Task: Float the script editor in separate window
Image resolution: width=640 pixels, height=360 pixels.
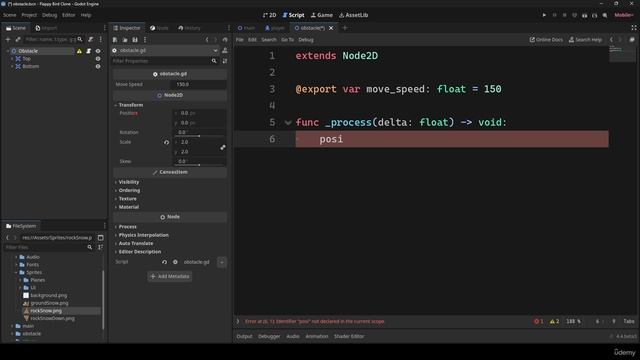Action: coord(632,40)
